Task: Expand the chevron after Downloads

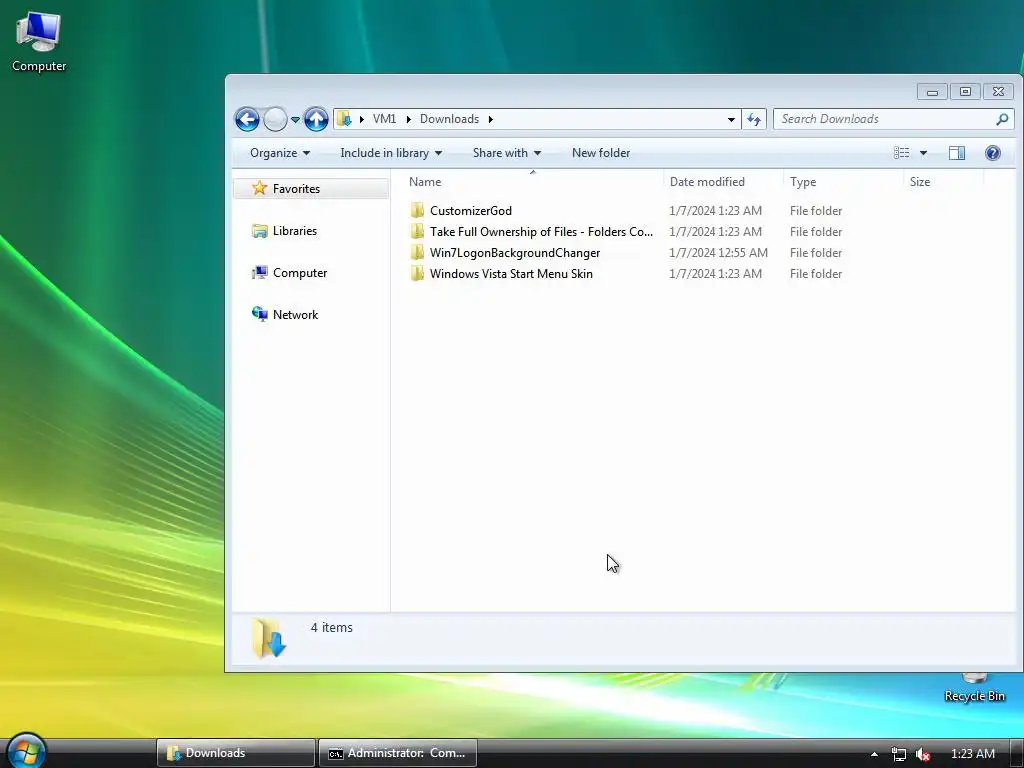Action: pos(490,119)
